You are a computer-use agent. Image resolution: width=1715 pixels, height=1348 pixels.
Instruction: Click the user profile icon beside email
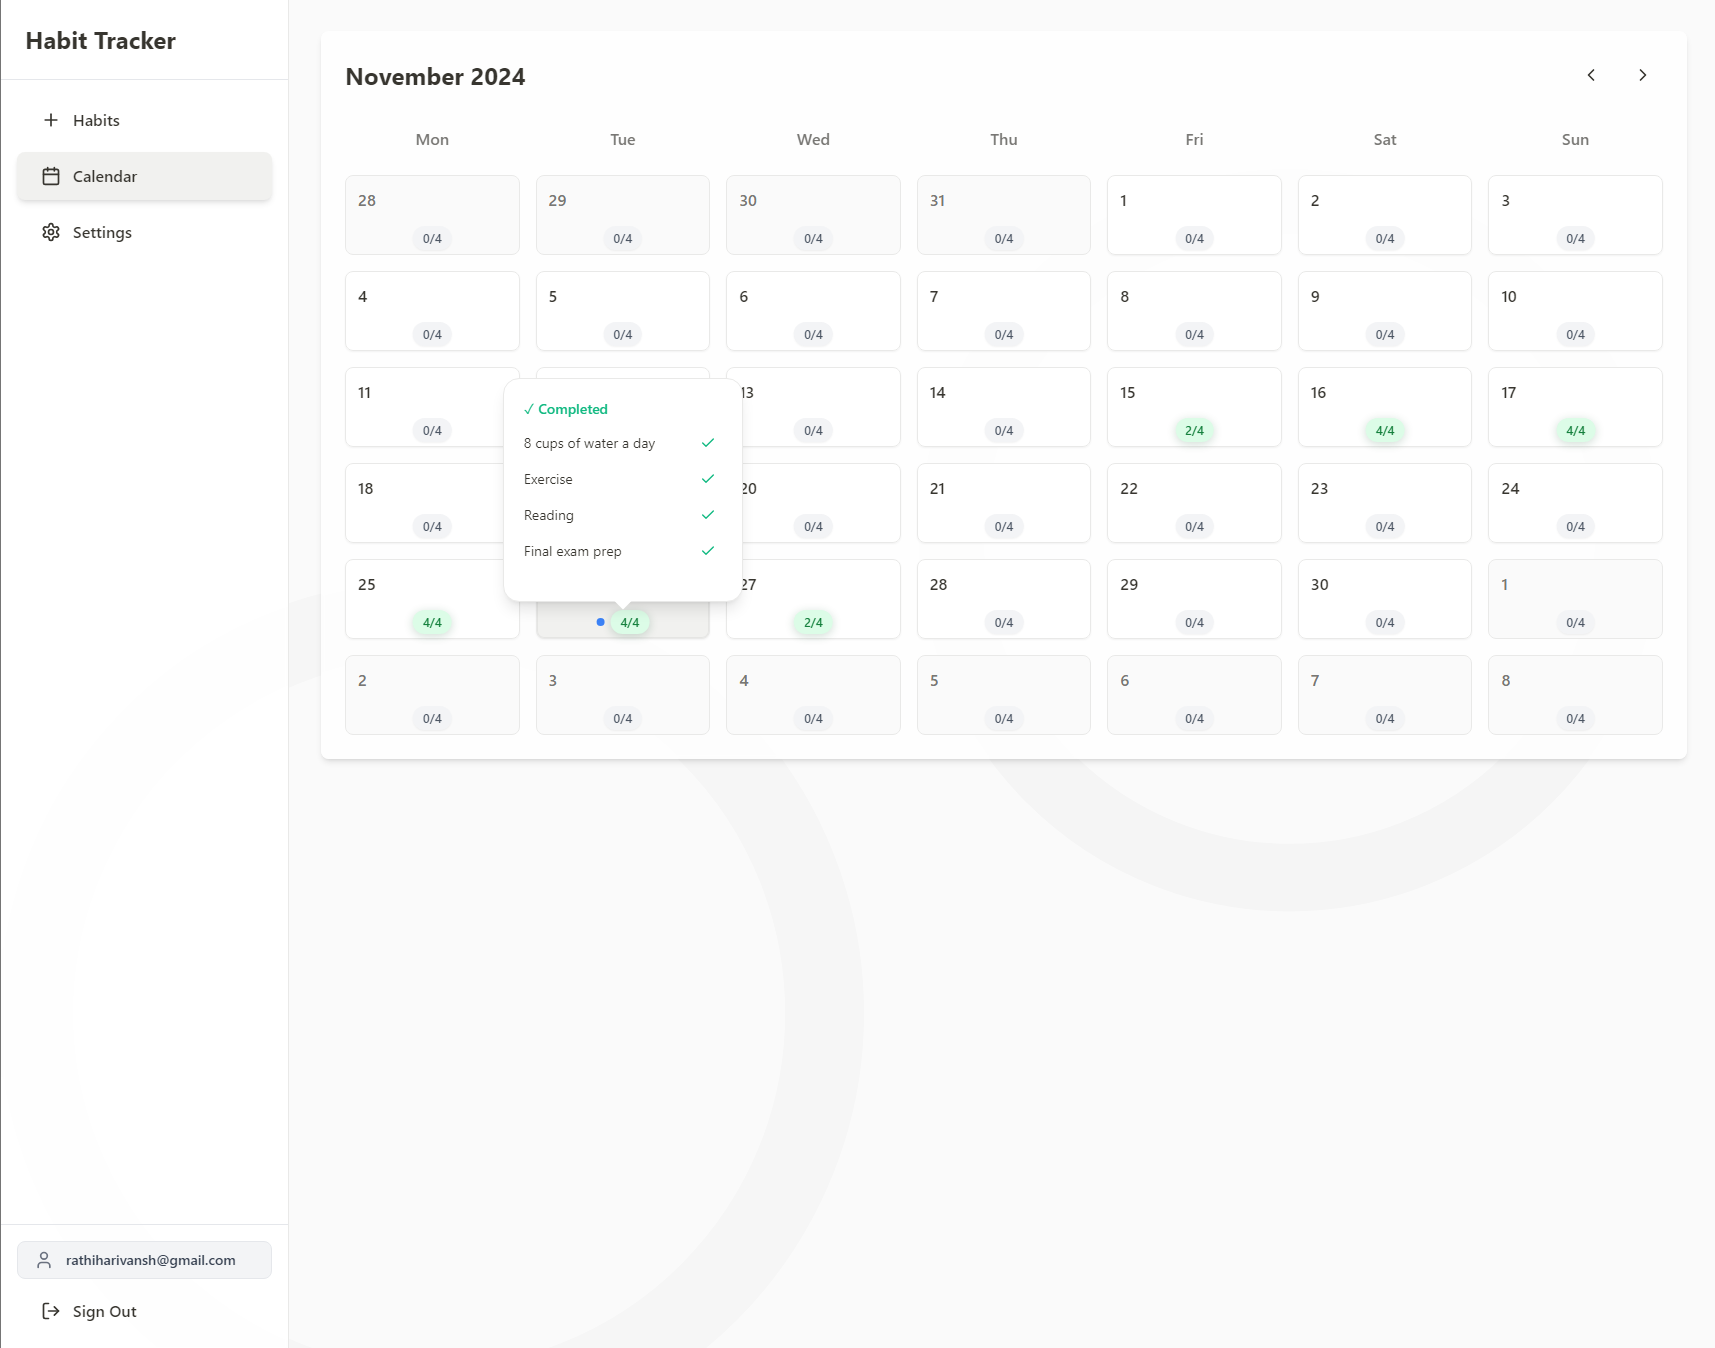(x=44, y=1260)
